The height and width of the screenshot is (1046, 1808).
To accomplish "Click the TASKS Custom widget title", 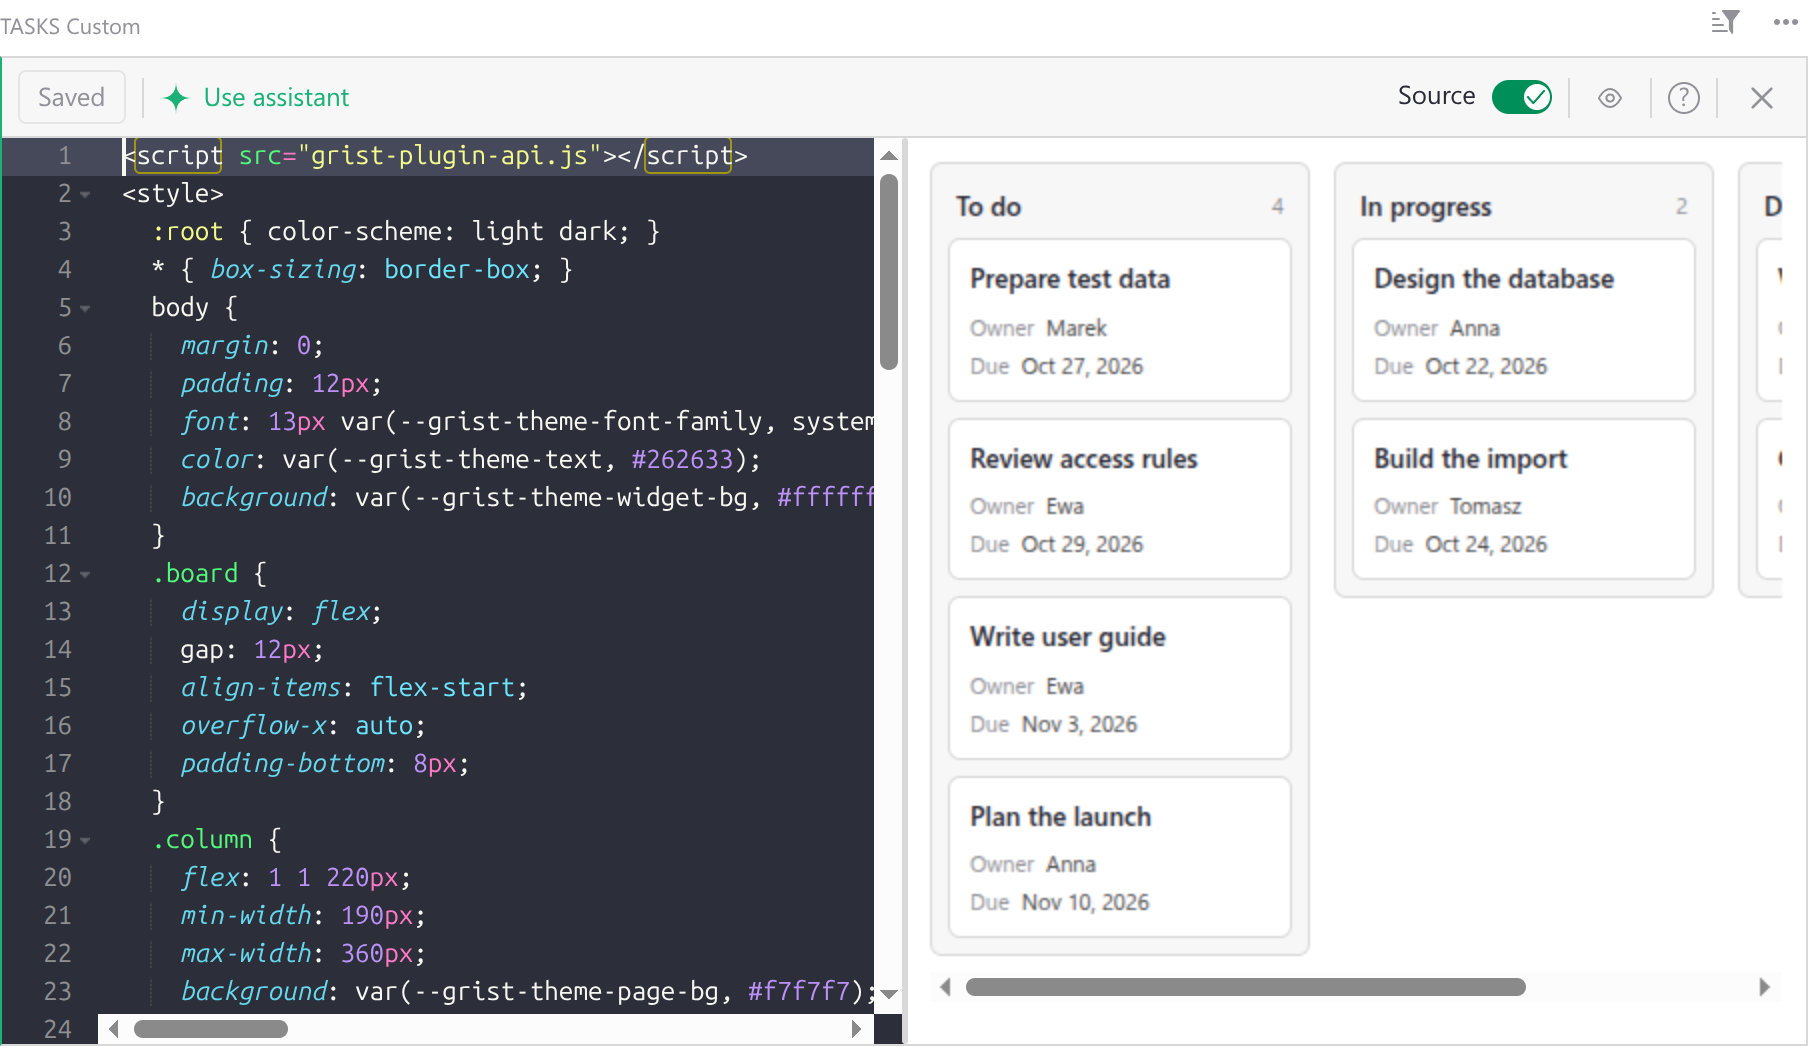I will [x=70, y=27].
